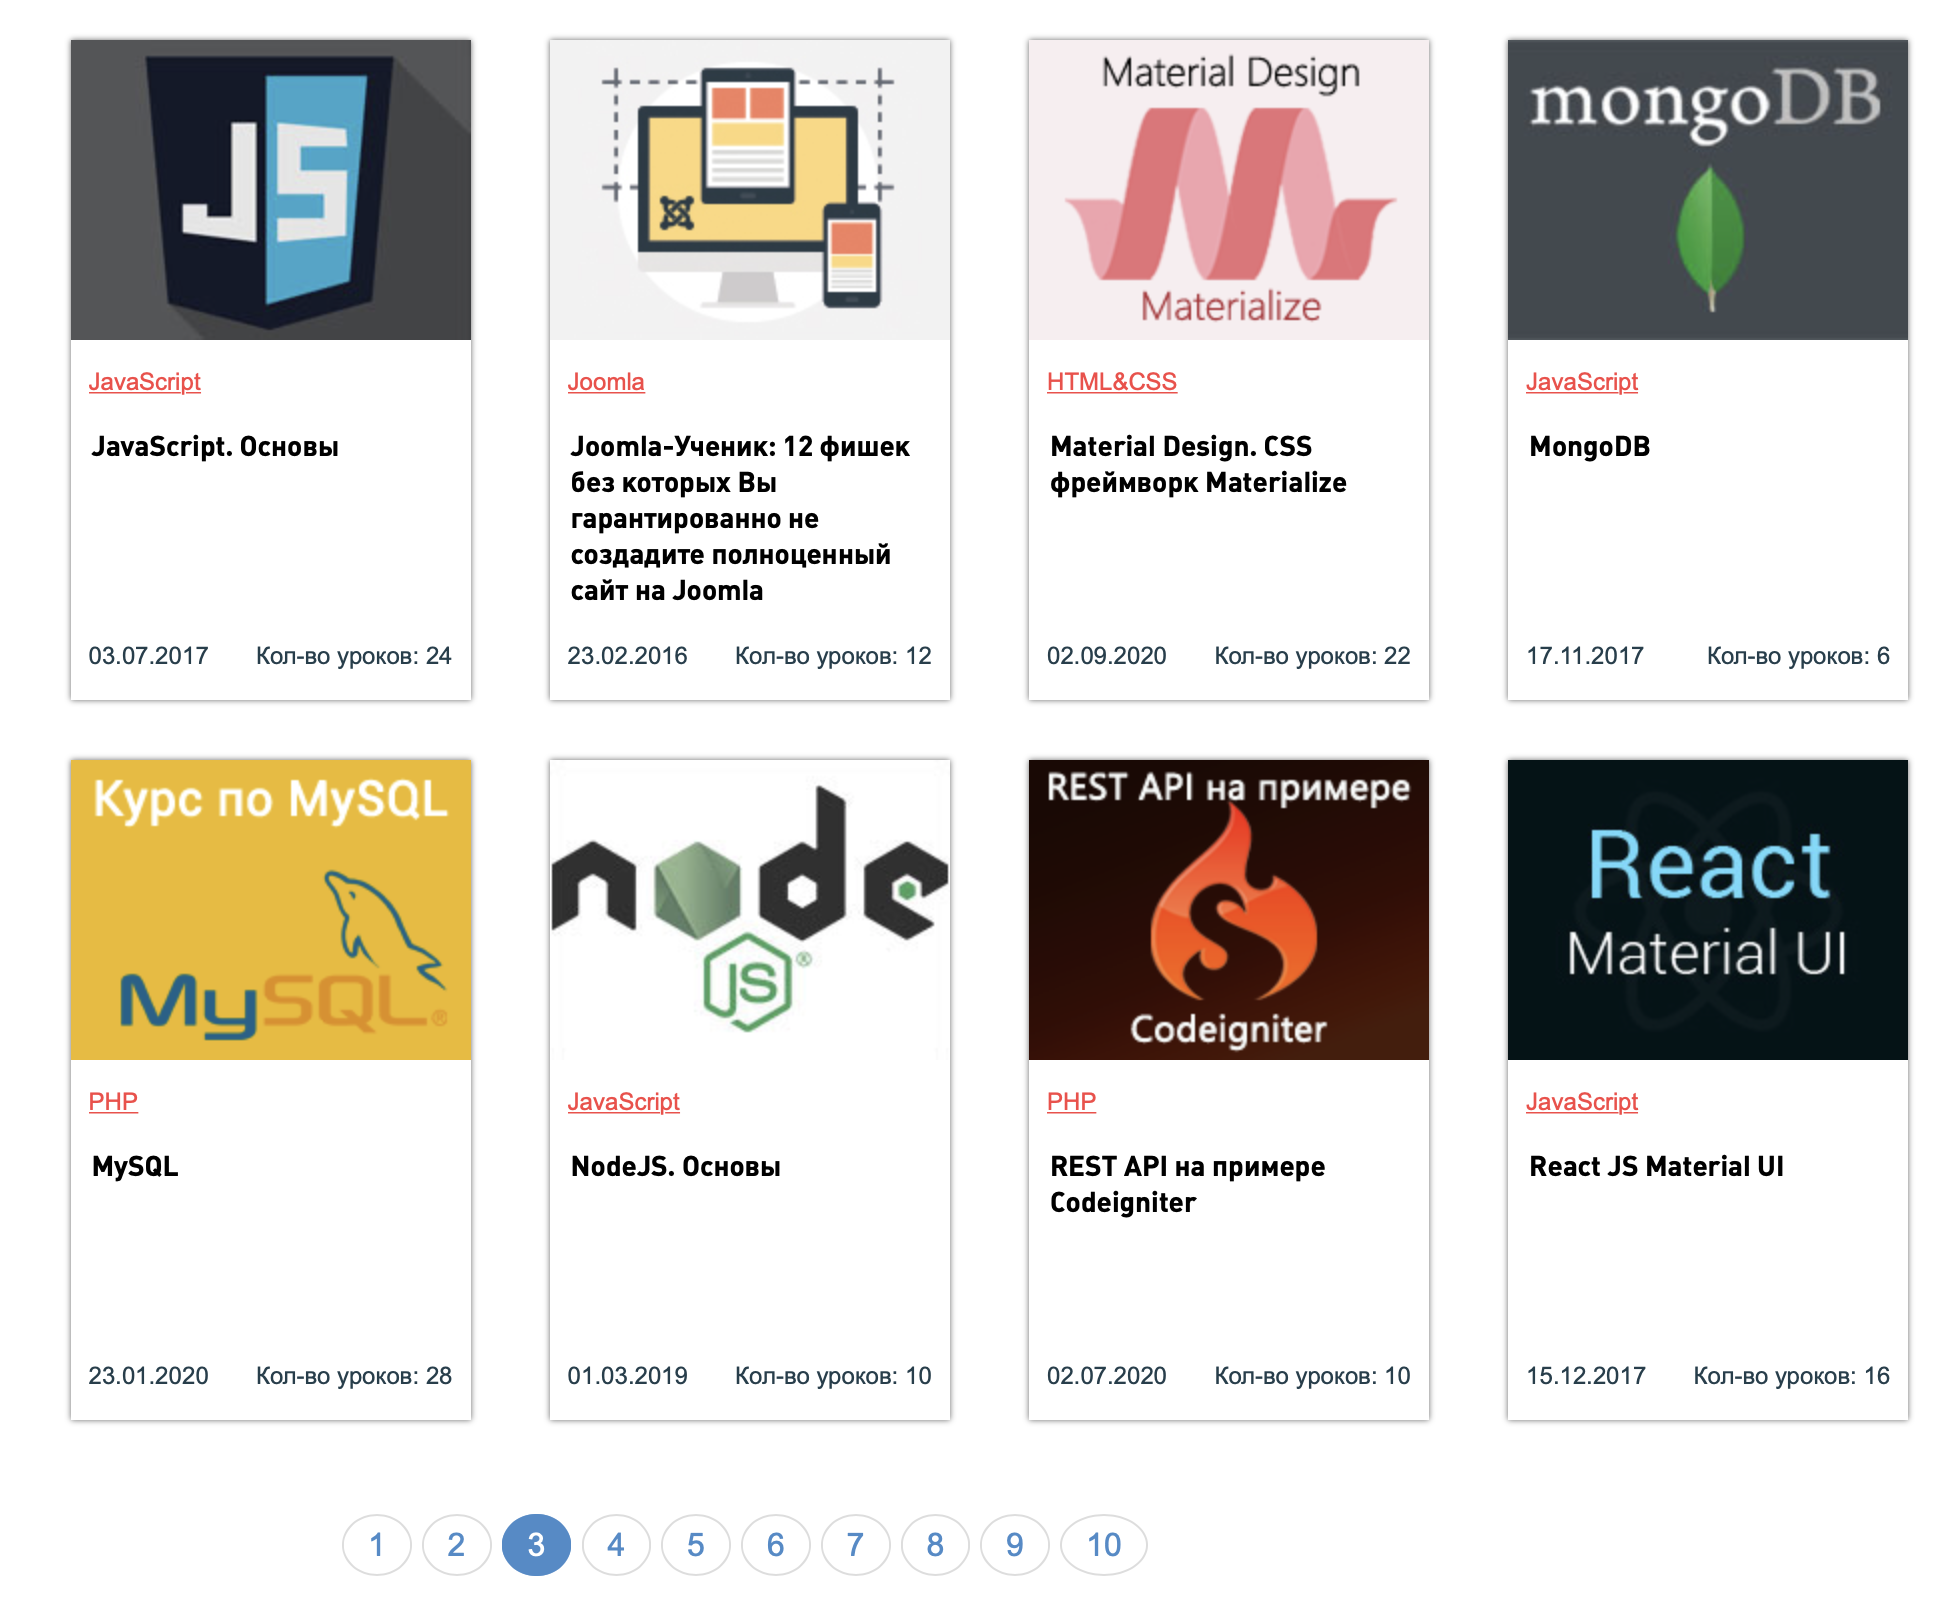Open the 'Material Design. CSS фреймворк Materialize' title
This screenshot has height=1600, width=1960.
(1198, 465)
